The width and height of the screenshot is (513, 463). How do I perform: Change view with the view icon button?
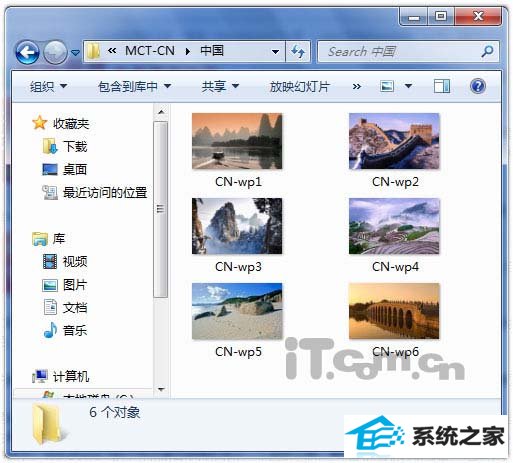(387, 86)
